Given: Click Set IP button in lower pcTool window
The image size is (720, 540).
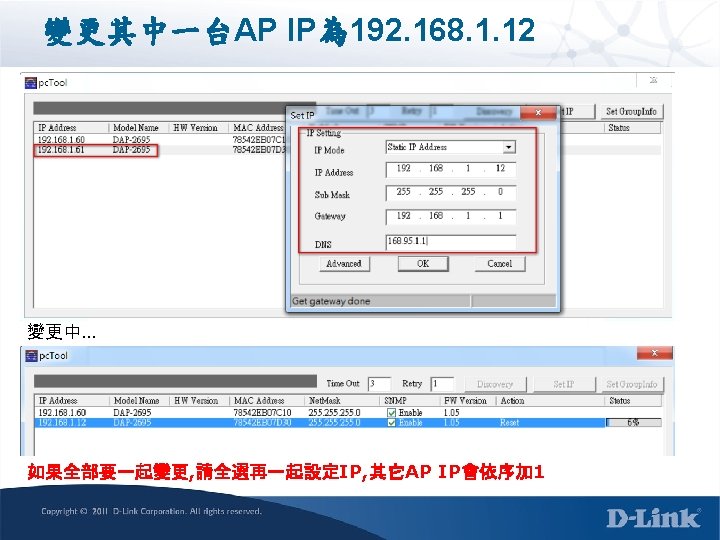Looking at the screenshot, I should 563,384.
